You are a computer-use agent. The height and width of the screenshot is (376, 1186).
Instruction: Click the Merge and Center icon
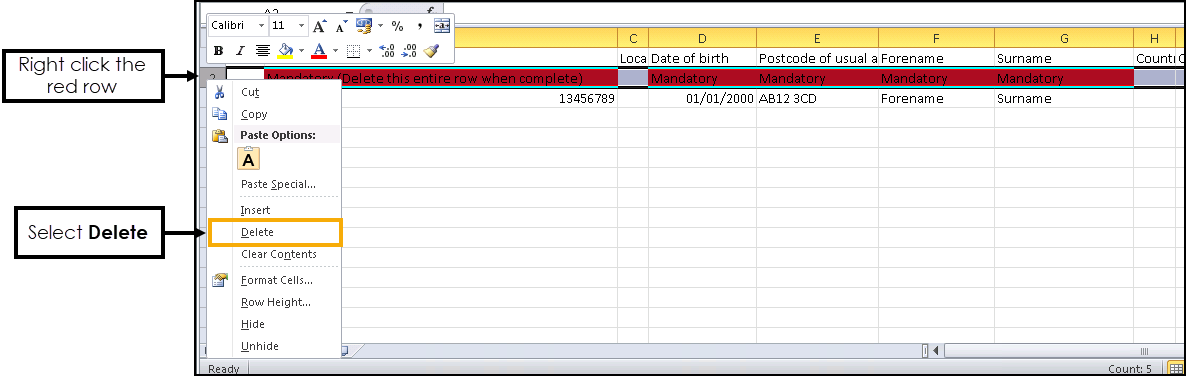pos(442,26)
